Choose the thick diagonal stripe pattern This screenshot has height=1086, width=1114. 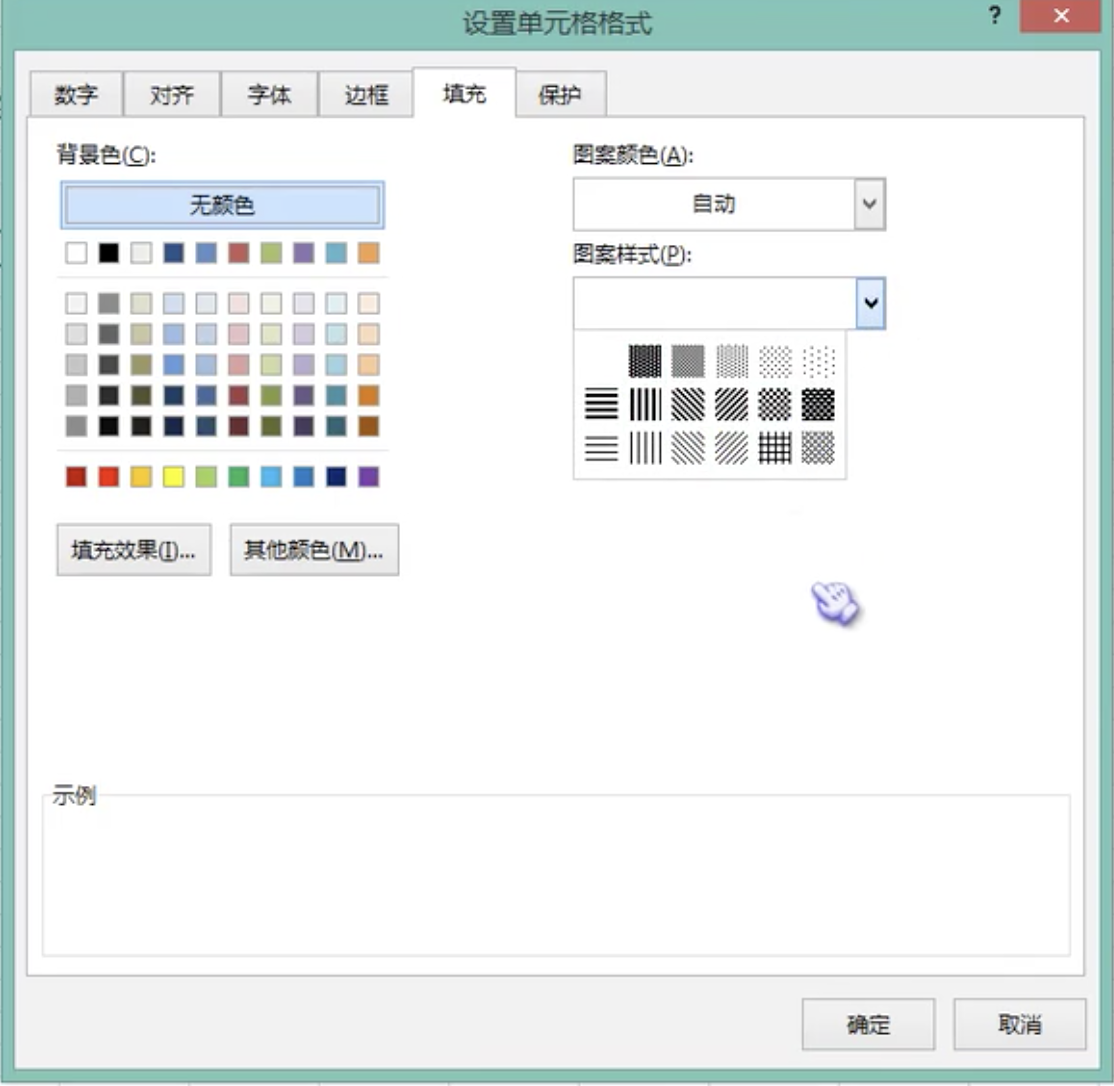click(732, 405)
